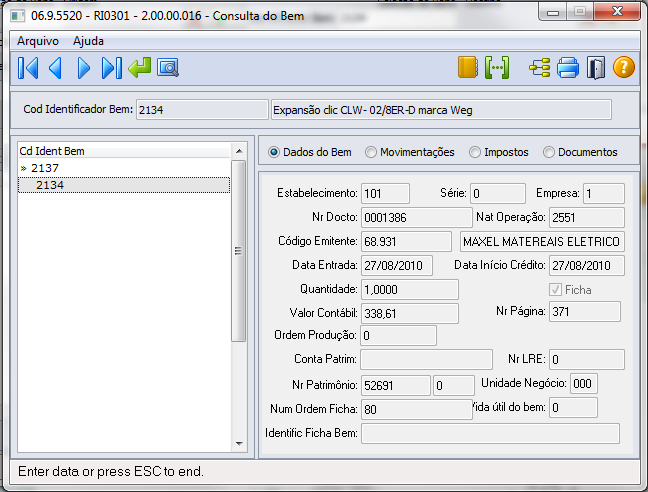Open the Ajuda menu

(88, 41)
